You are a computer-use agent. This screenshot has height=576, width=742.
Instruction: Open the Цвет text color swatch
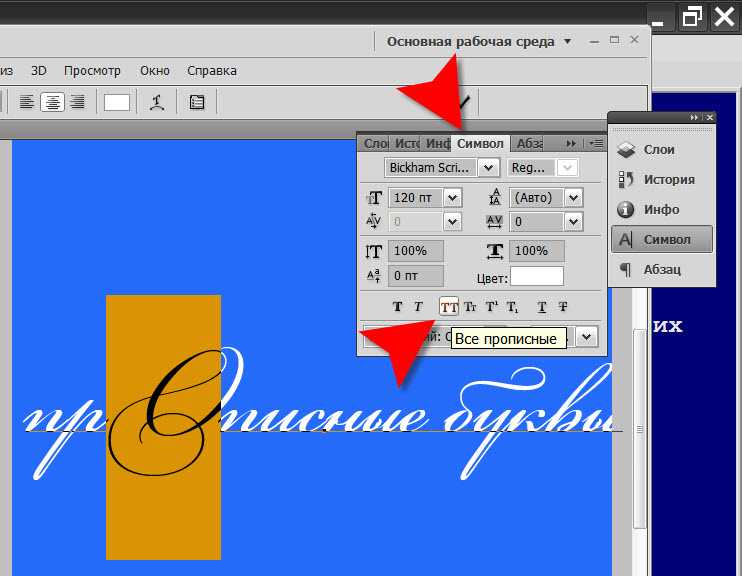(537, 276)
